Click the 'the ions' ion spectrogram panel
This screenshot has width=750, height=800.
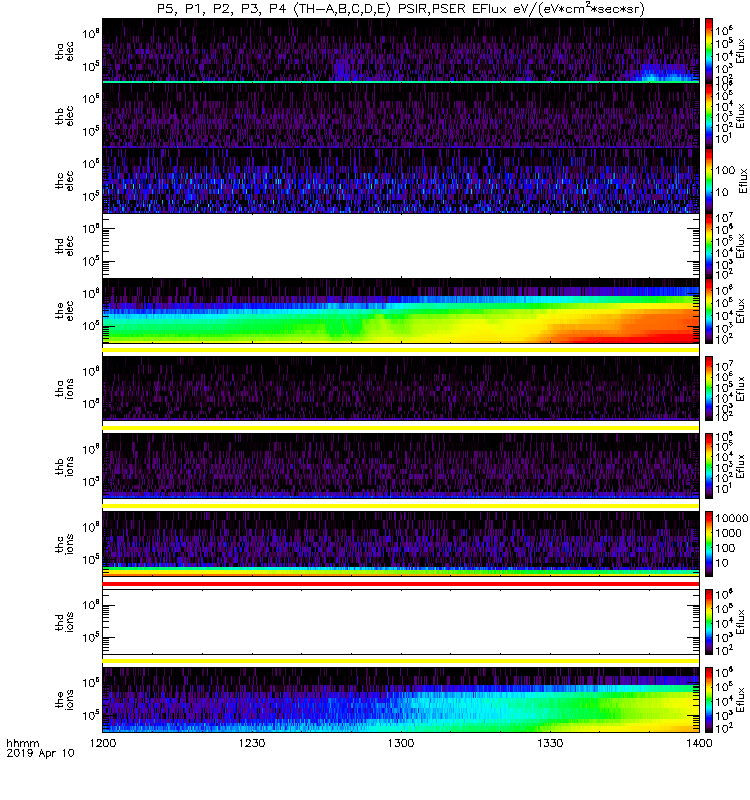(x=401, y=699)
